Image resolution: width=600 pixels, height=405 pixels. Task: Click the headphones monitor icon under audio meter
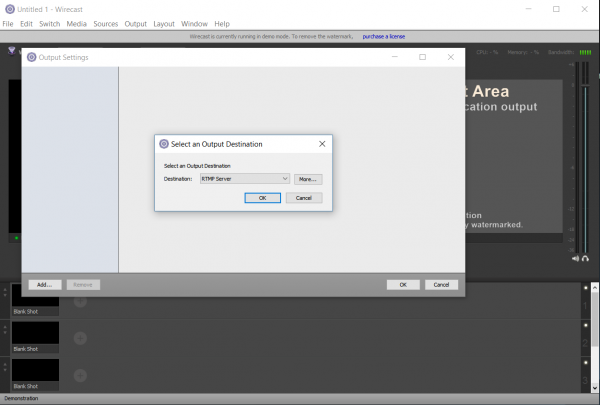pyautogui.click(x=585, y=259)
